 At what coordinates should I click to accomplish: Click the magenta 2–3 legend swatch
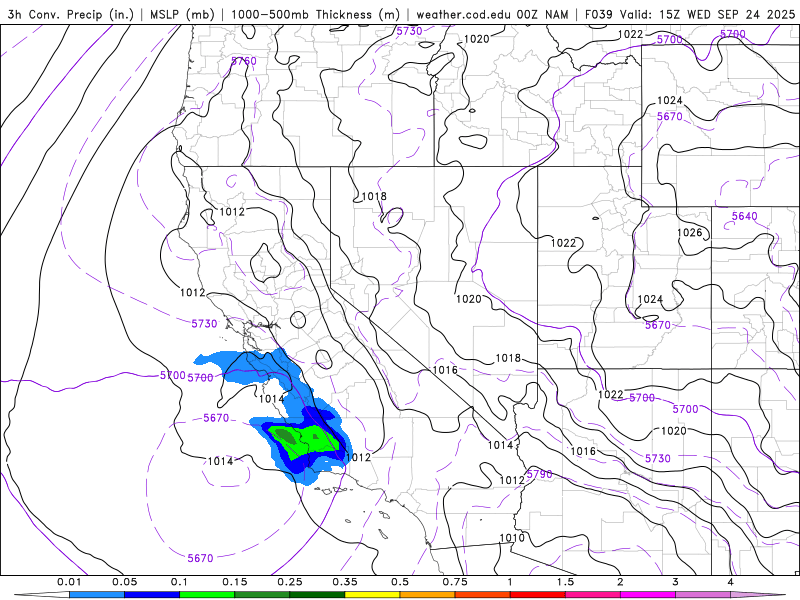point(648,595)
